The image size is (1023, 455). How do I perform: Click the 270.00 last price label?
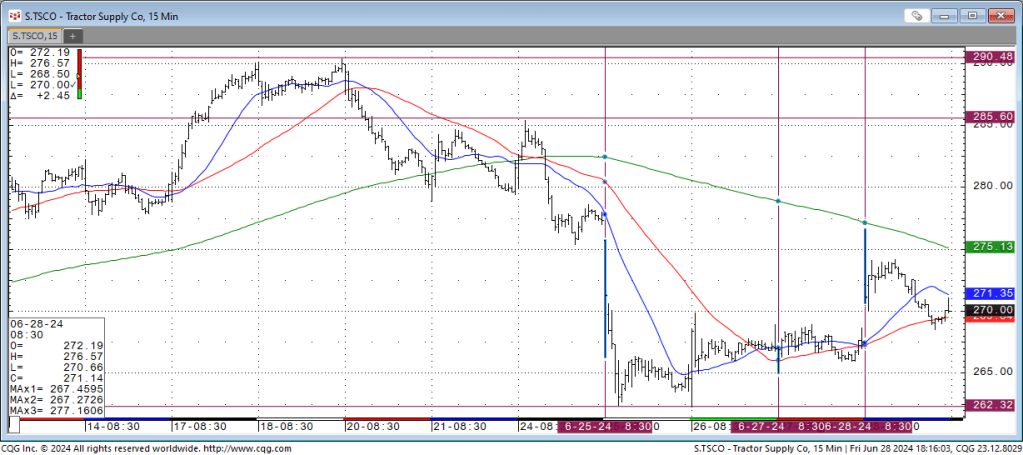(992, 311)
